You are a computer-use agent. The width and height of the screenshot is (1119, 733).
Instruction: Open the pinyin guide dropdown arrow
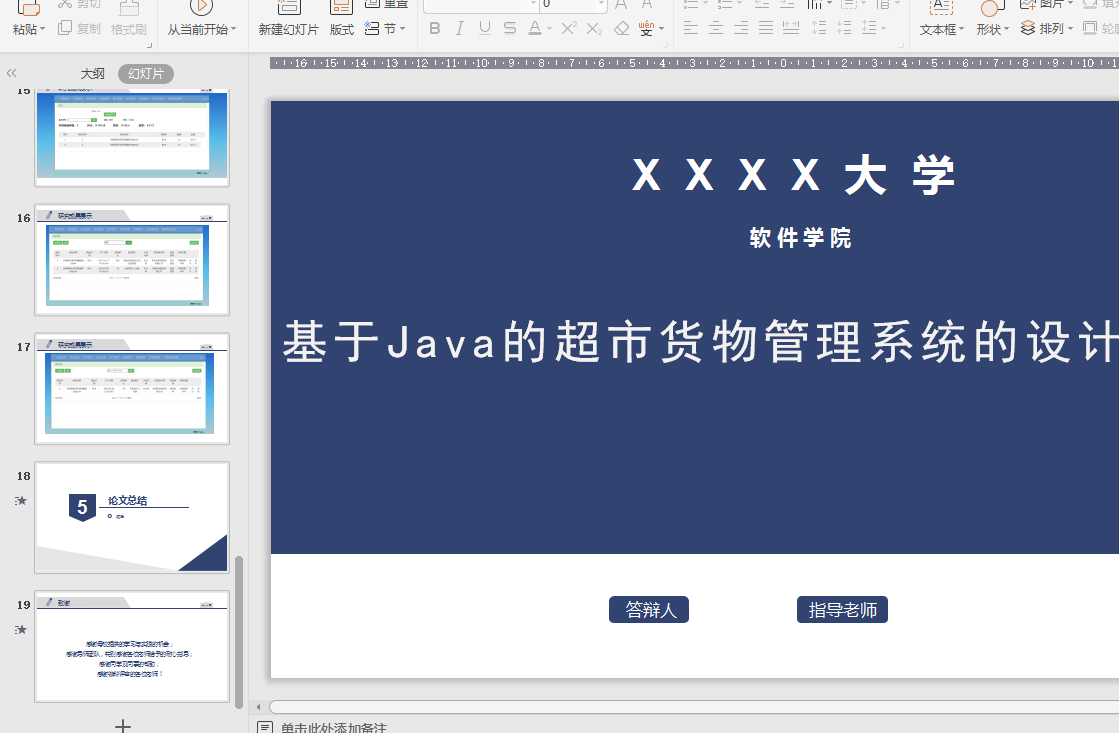[x=662, y=29]
